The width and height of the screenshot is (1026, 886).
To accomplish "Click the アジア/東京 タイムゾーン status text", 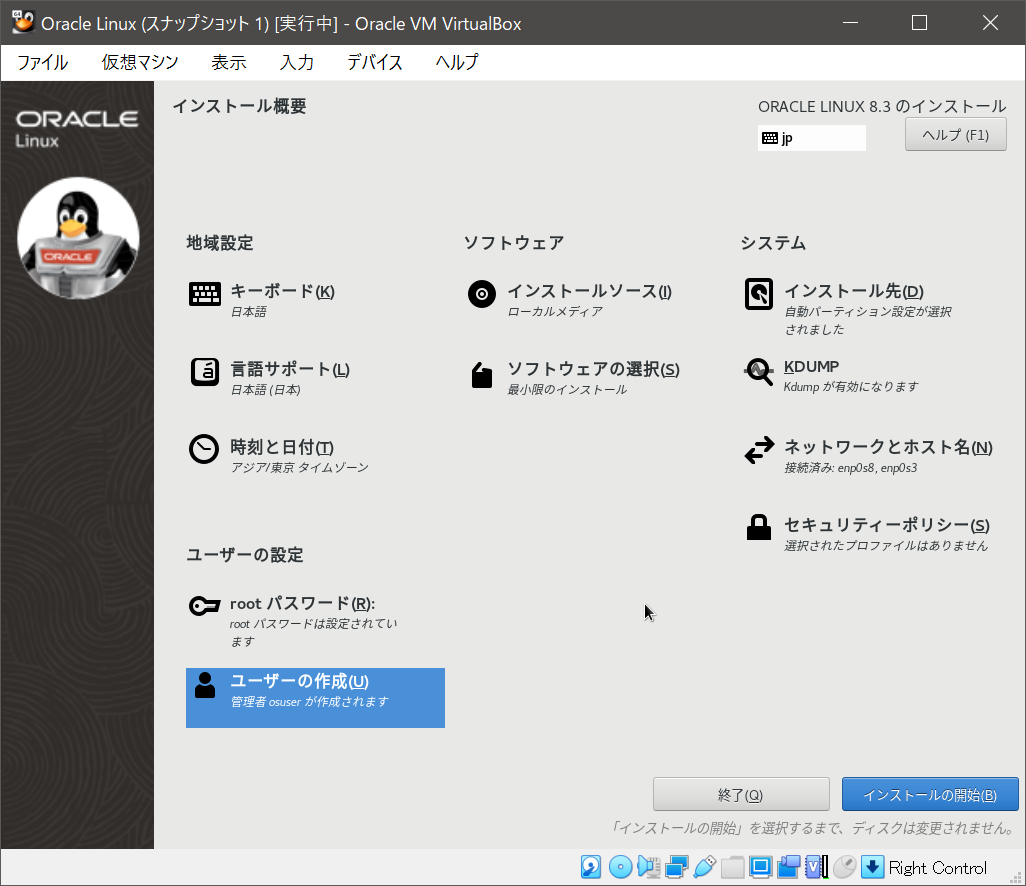I will 300,467.
